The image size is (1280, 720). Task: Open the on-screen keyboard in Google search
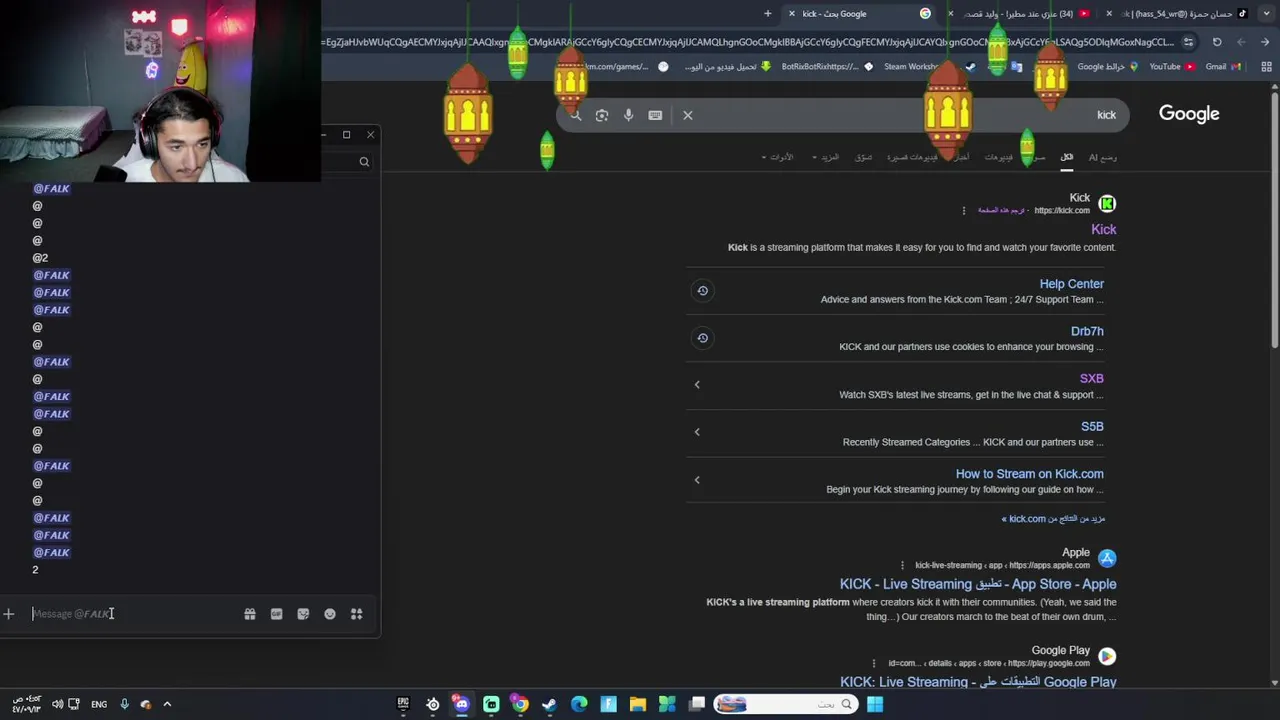(x=655, y=115)
